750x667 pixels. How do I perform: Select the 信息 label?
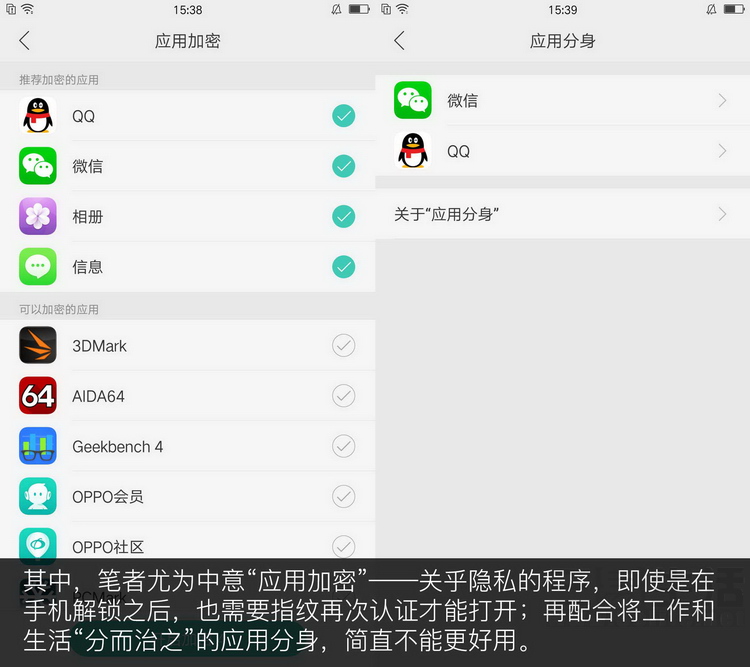pos(88,267)
